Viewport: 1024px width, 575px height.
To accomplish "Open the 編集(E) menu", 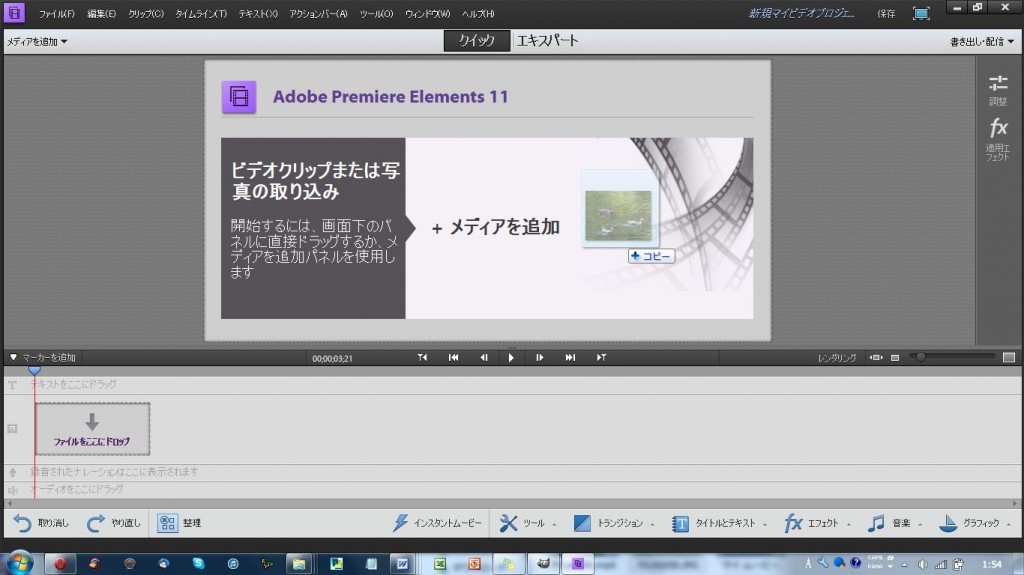I will (101, 14).
